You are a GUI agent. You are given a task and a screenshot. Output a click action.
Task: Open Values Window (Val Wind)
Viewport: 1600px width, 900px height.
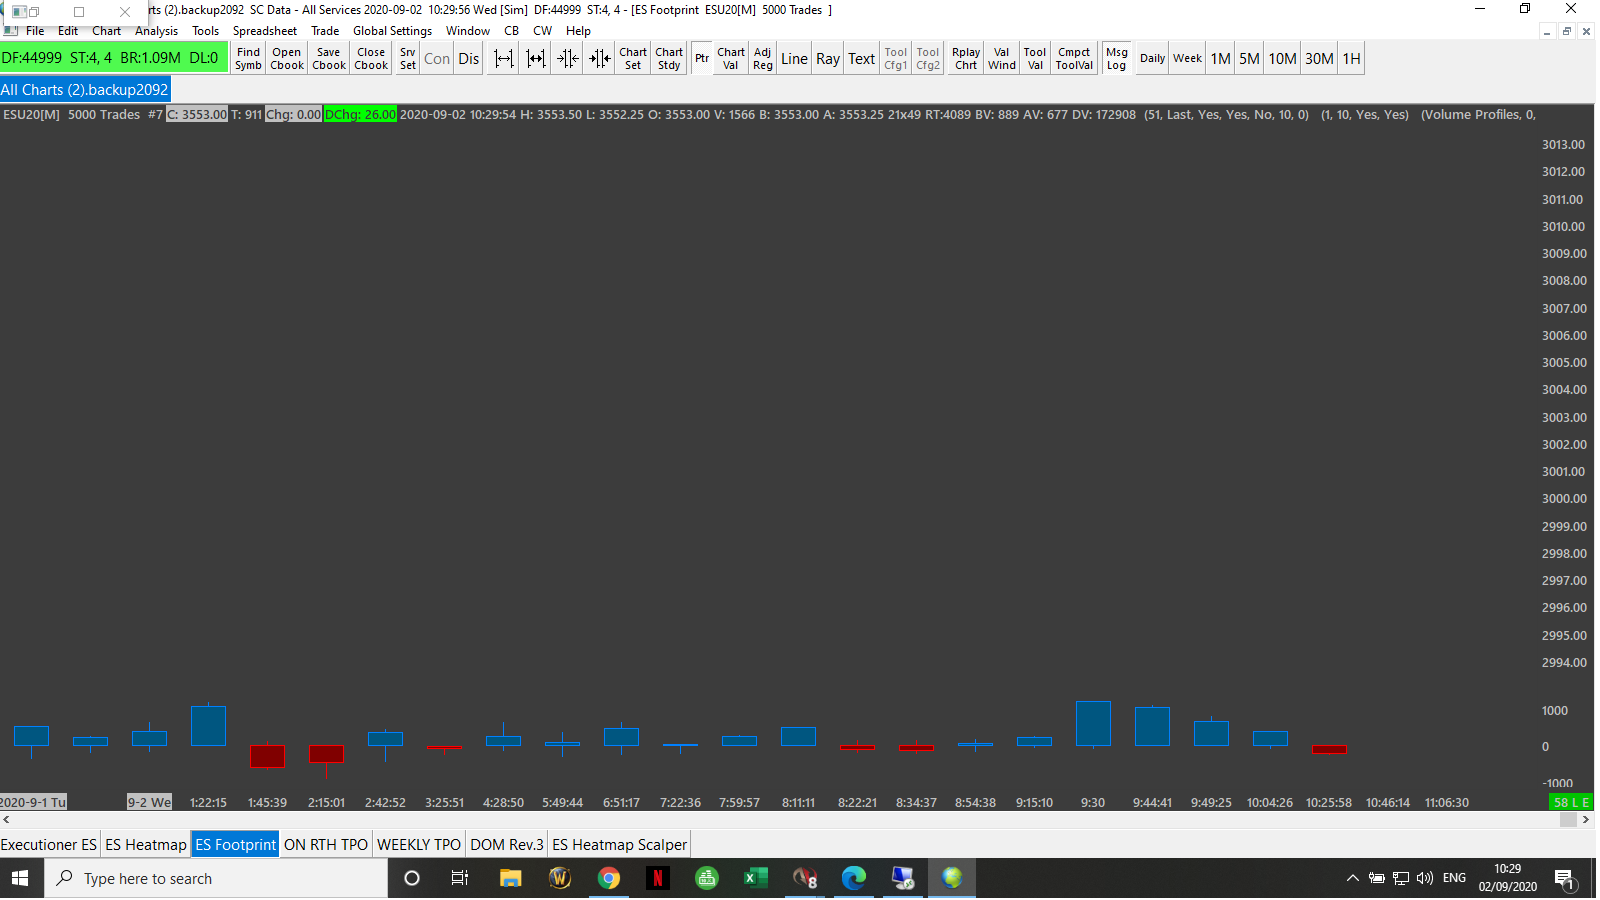pos(1002,59)
